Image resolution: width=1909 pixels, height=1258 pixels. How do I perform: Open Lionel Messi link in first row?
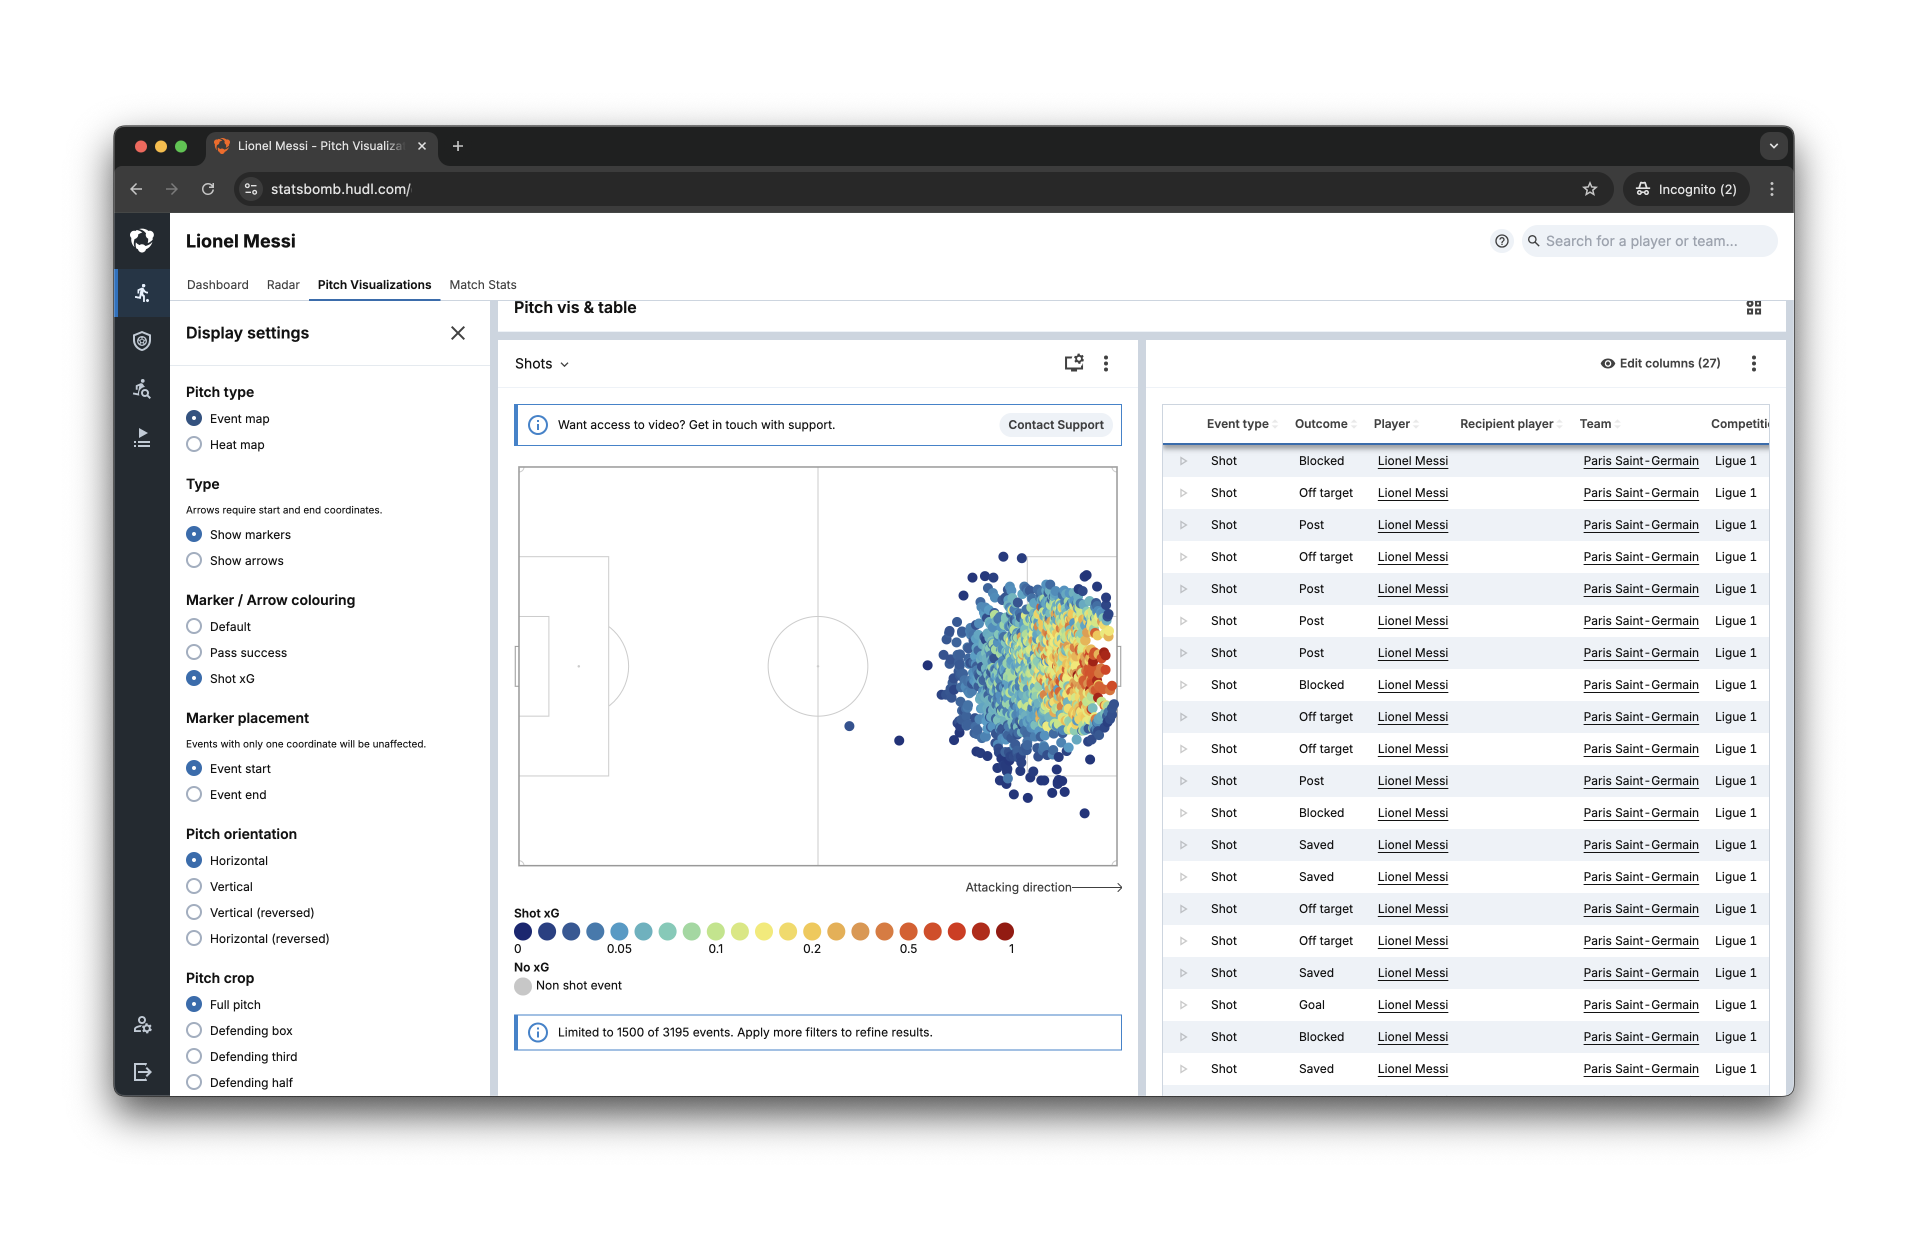click(1412, 461)
